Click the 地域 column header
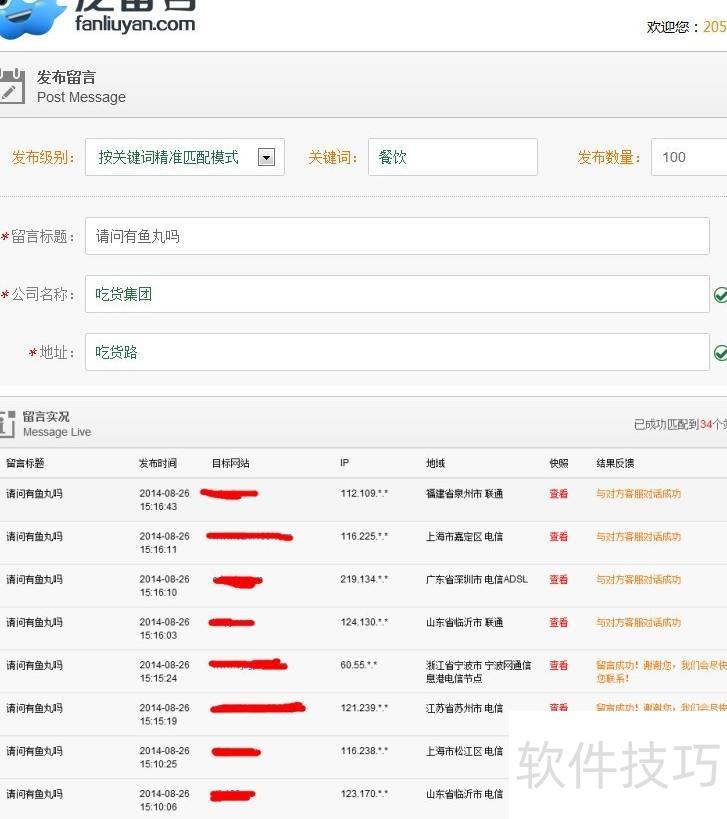This screenshot has height=819, width=727. pos(436,463)
